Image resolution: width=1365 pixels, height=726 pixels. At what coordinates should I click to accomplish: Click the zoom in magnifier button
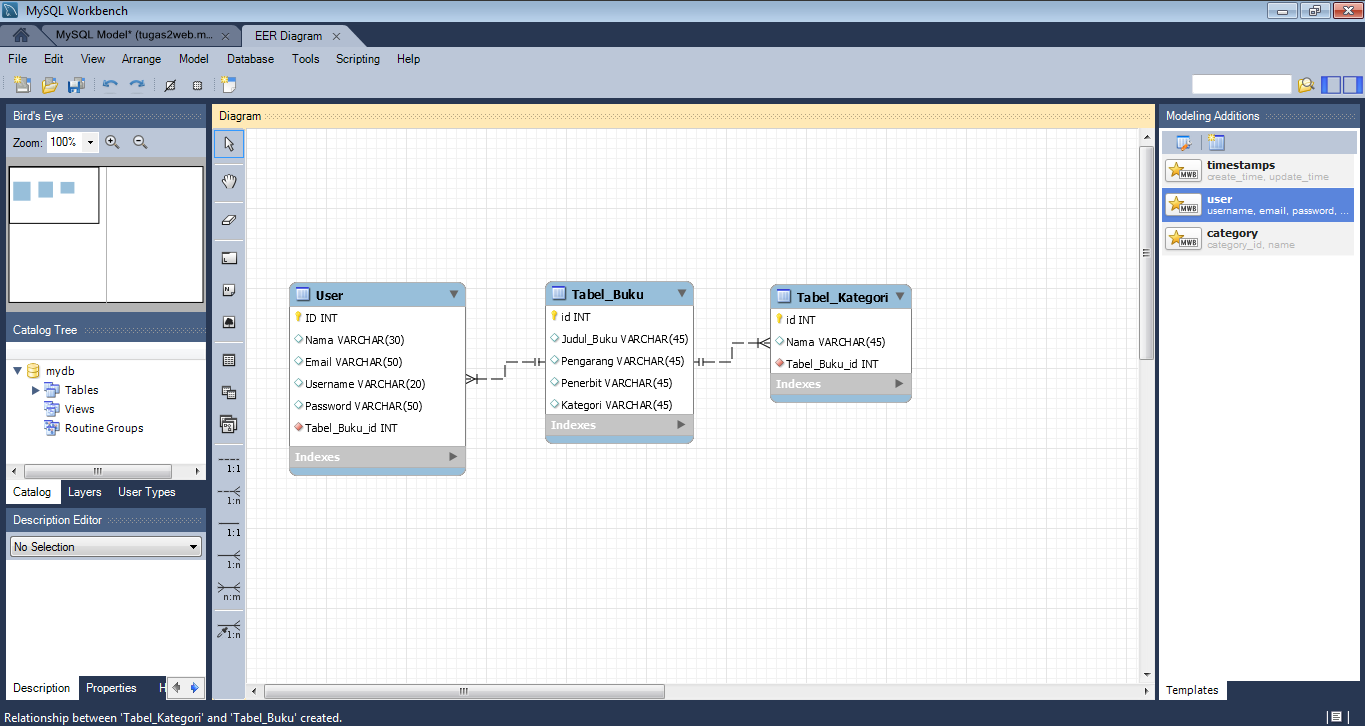click(x=113, y=142)
